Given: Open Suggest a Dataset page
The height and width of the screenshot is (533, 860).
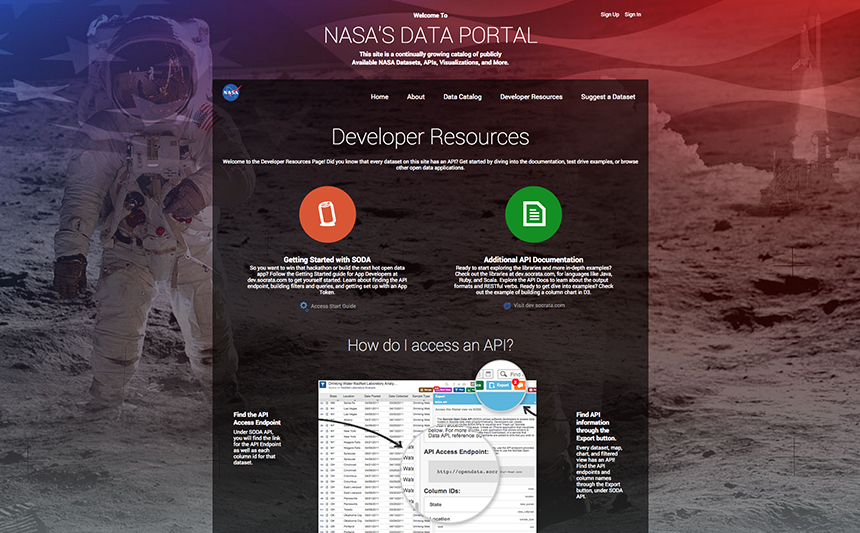Looking at the screenshot, I should (608, 97).
